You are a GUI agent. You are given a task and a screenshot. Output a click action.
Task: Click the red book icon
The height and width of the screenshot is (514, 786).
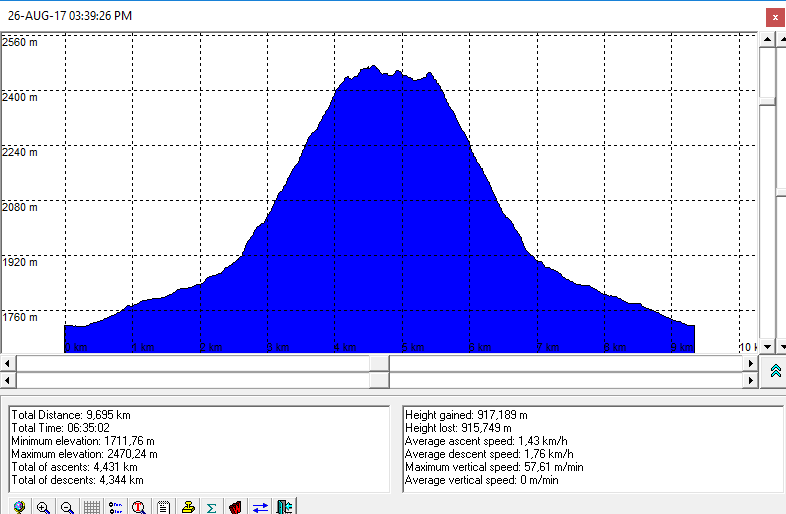pos(235,506)
